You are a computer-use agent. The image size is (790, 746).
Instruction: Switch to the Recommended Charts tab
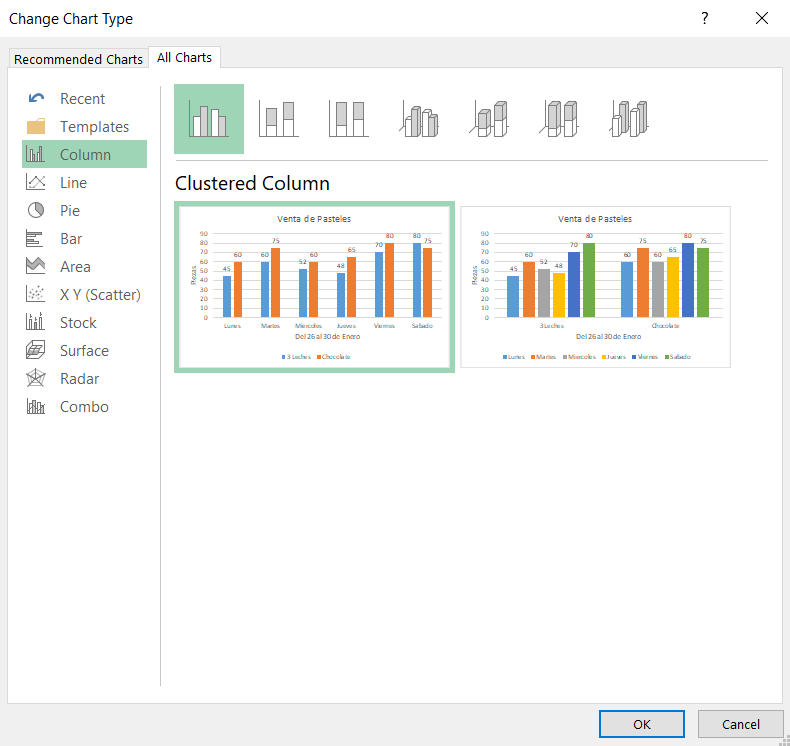pyautogui.click(x=79, y=59)
